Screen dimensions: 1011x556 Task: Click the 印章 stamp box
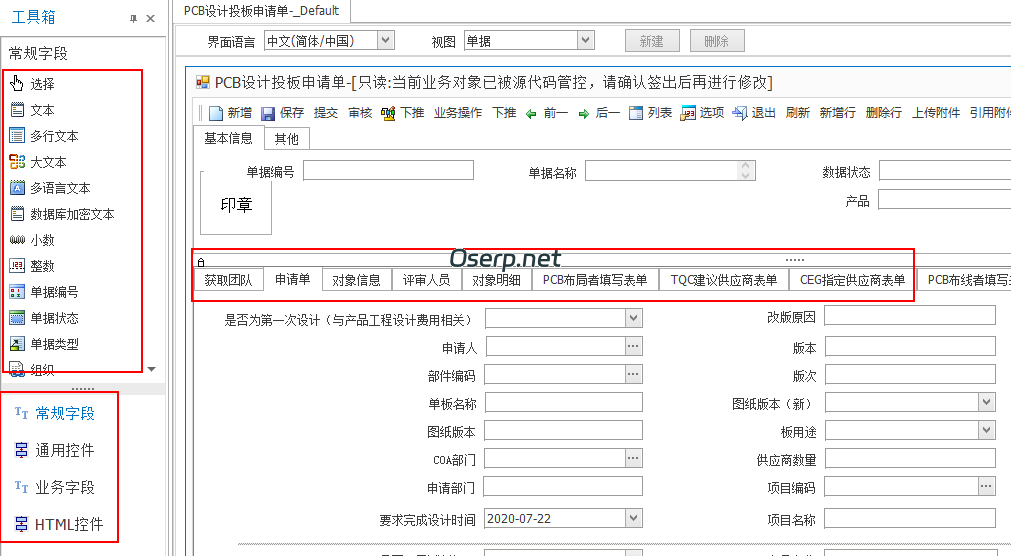coord(236,203)
